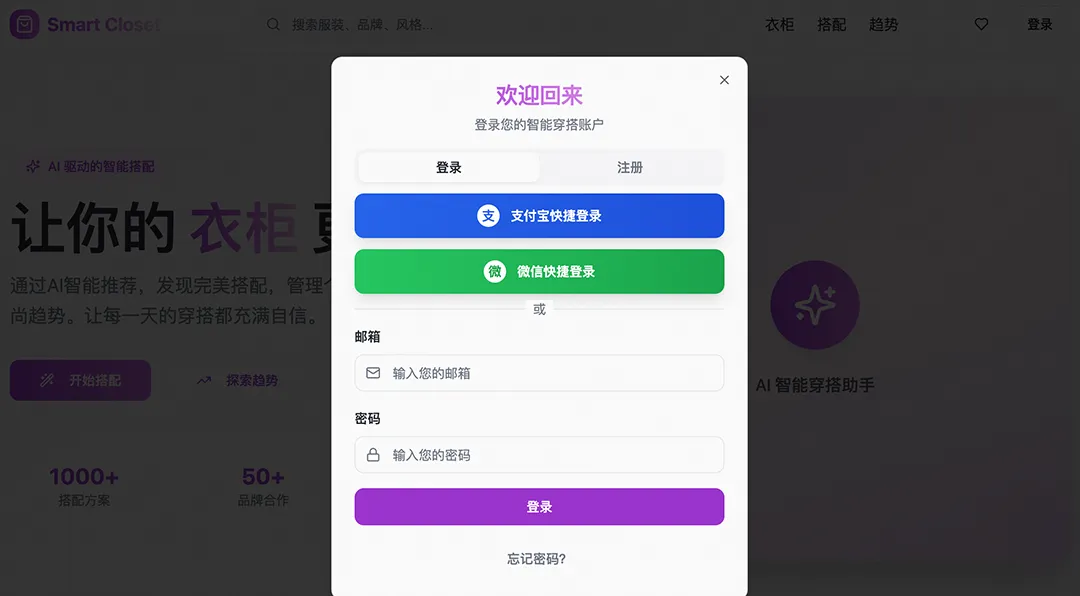This screenshot has height=596, width=1080.
Task: Close the login dialog with the X icon
Action: click(724, 80)
